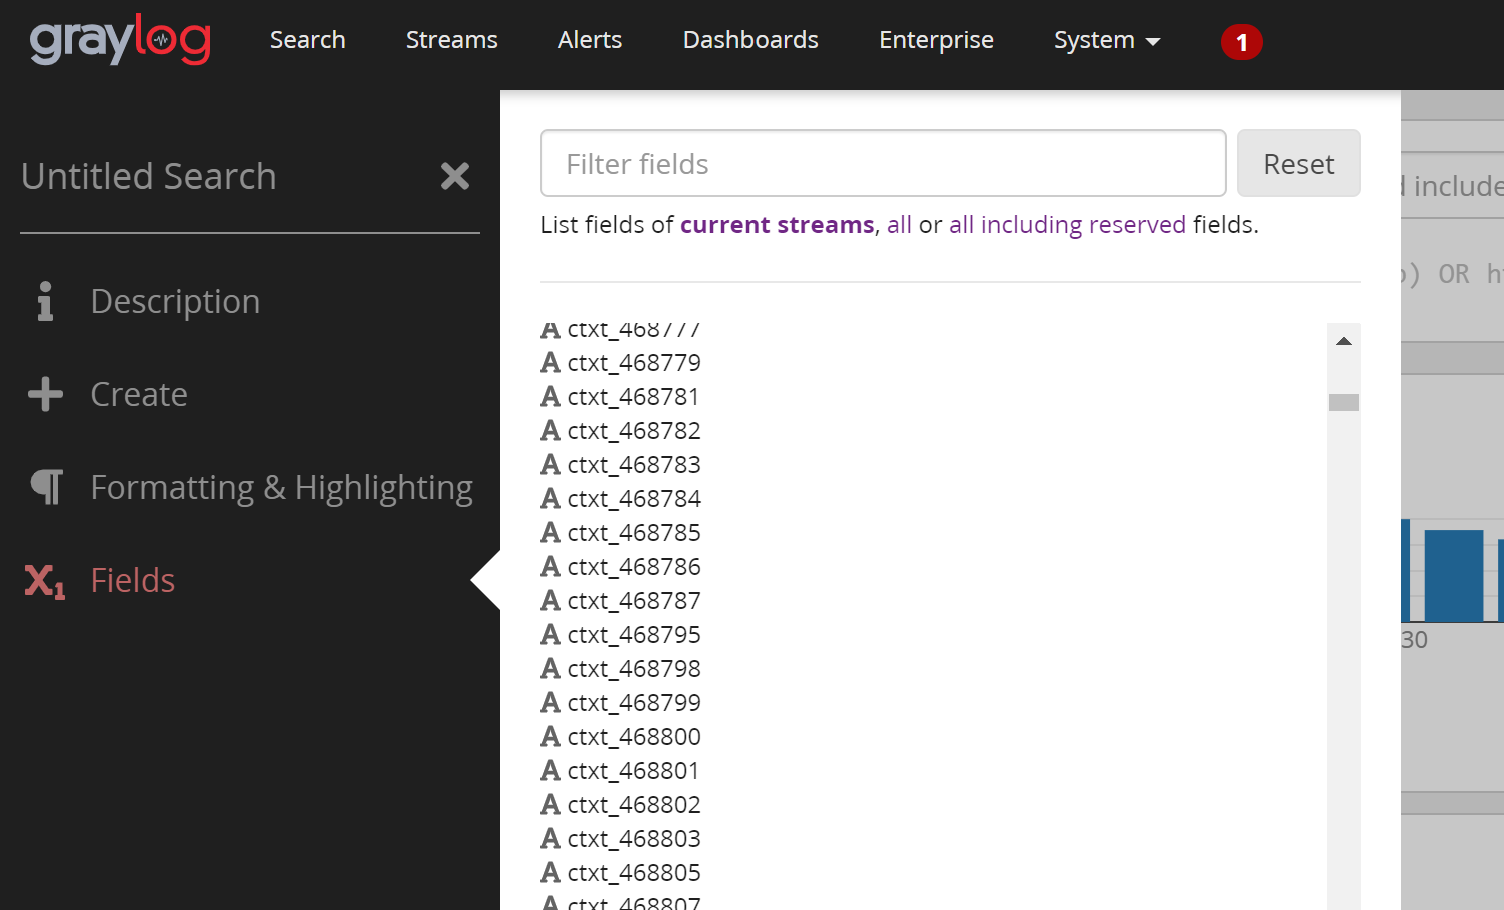Select field ctxt_468779

(634, 363)
